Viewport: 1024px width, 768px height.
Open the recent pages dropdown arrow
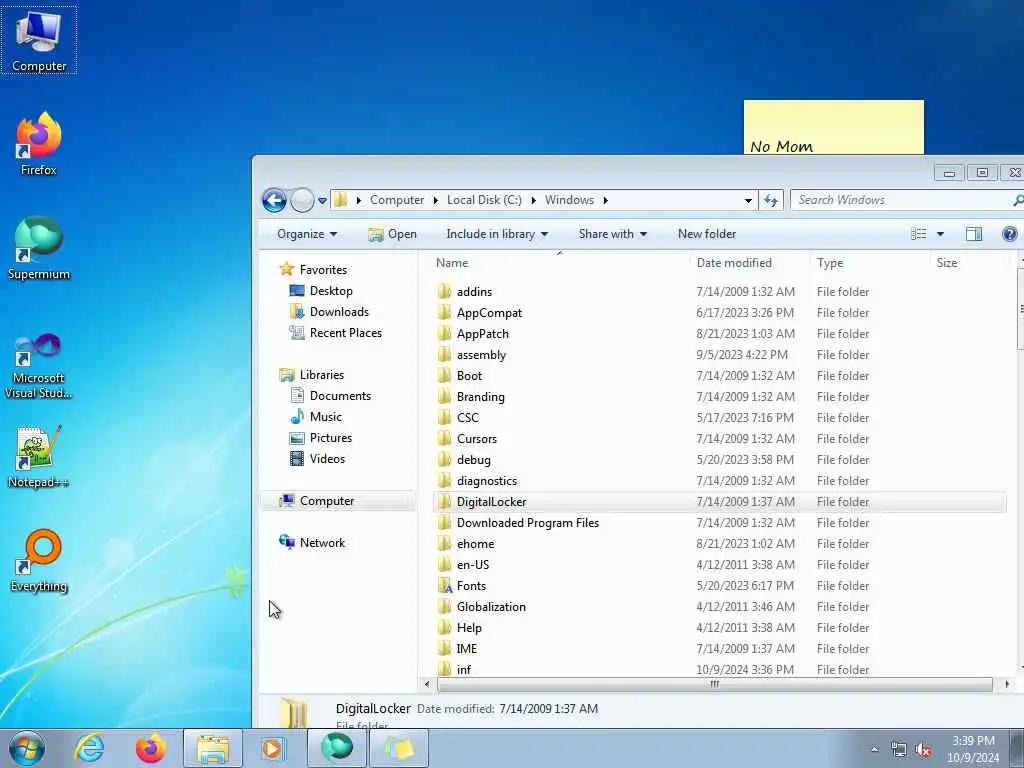pos(323,200)
